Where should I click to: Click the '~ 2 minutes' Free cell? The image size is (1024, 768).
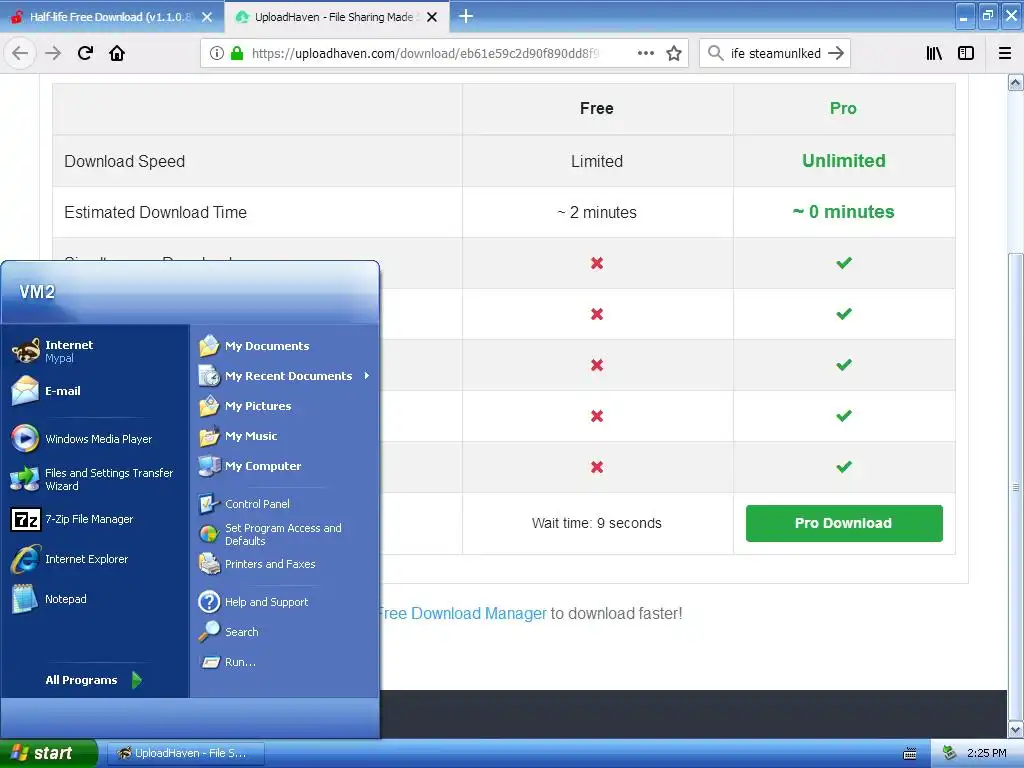pos(597,212)
